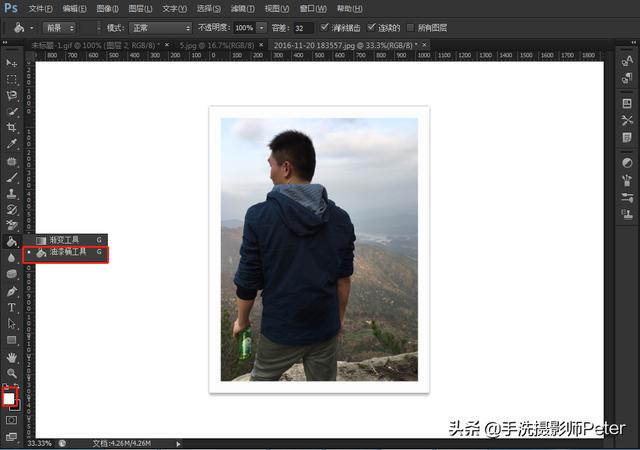The width and height of the screenshot is (640, 450).
Task: Toggle the 连续的 contiguous checkbox
Action: pos(373,28)
